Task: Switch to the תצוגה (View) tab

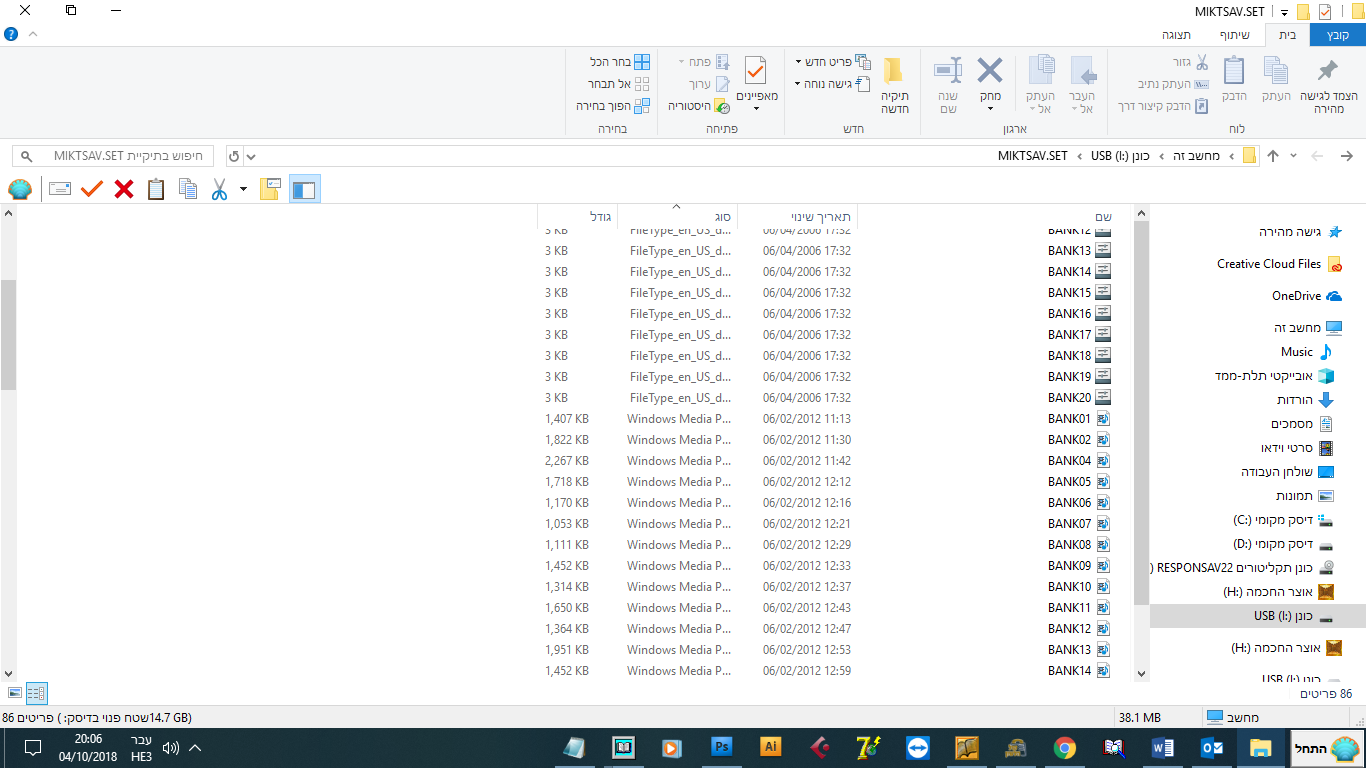Action: coord(1176,34)
